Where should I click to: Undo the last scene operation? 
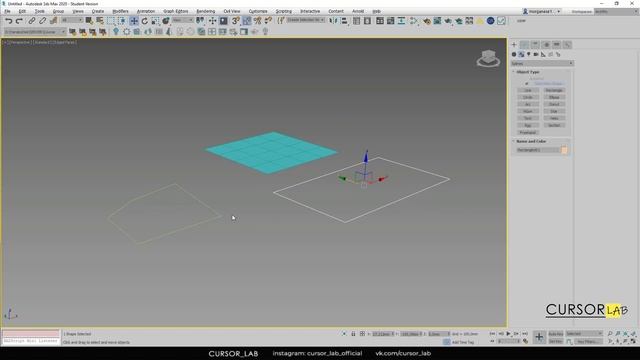click(x=8, y=20)
